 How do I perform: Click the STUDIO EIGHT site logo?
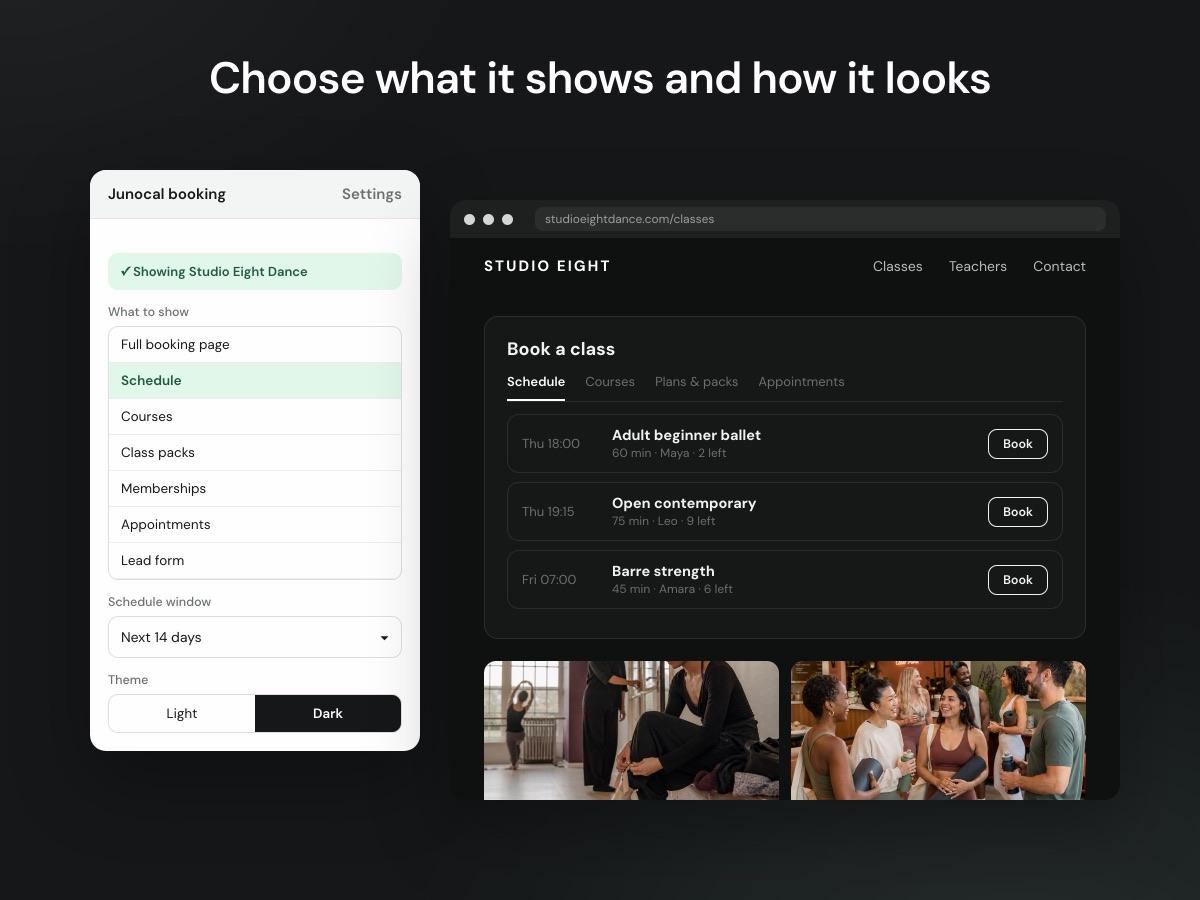(x=547, y=266)
